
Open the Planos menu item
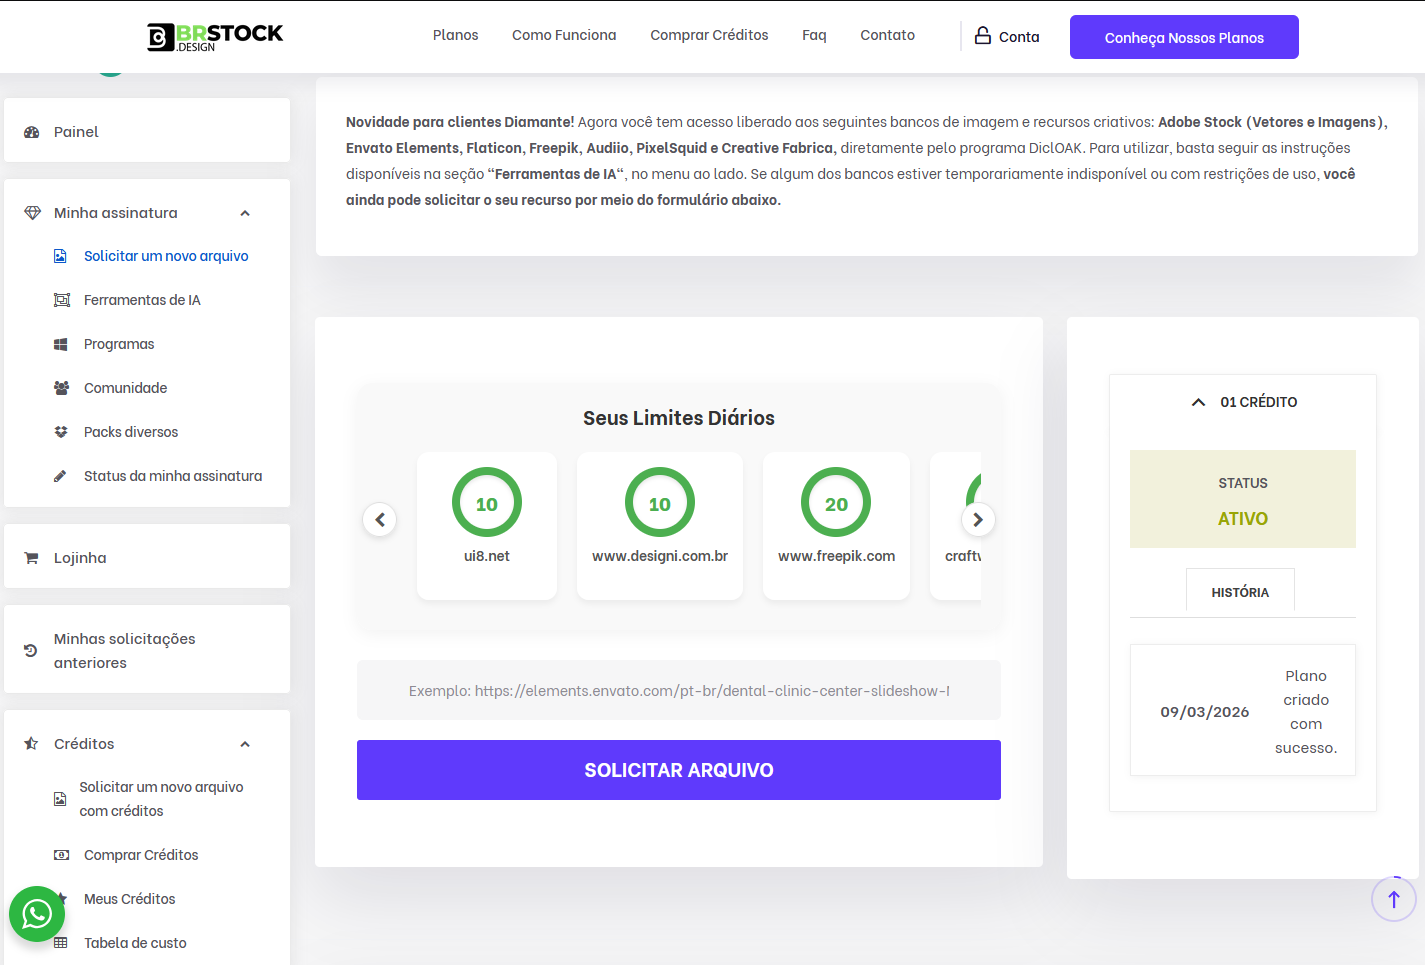coord(456,35)
